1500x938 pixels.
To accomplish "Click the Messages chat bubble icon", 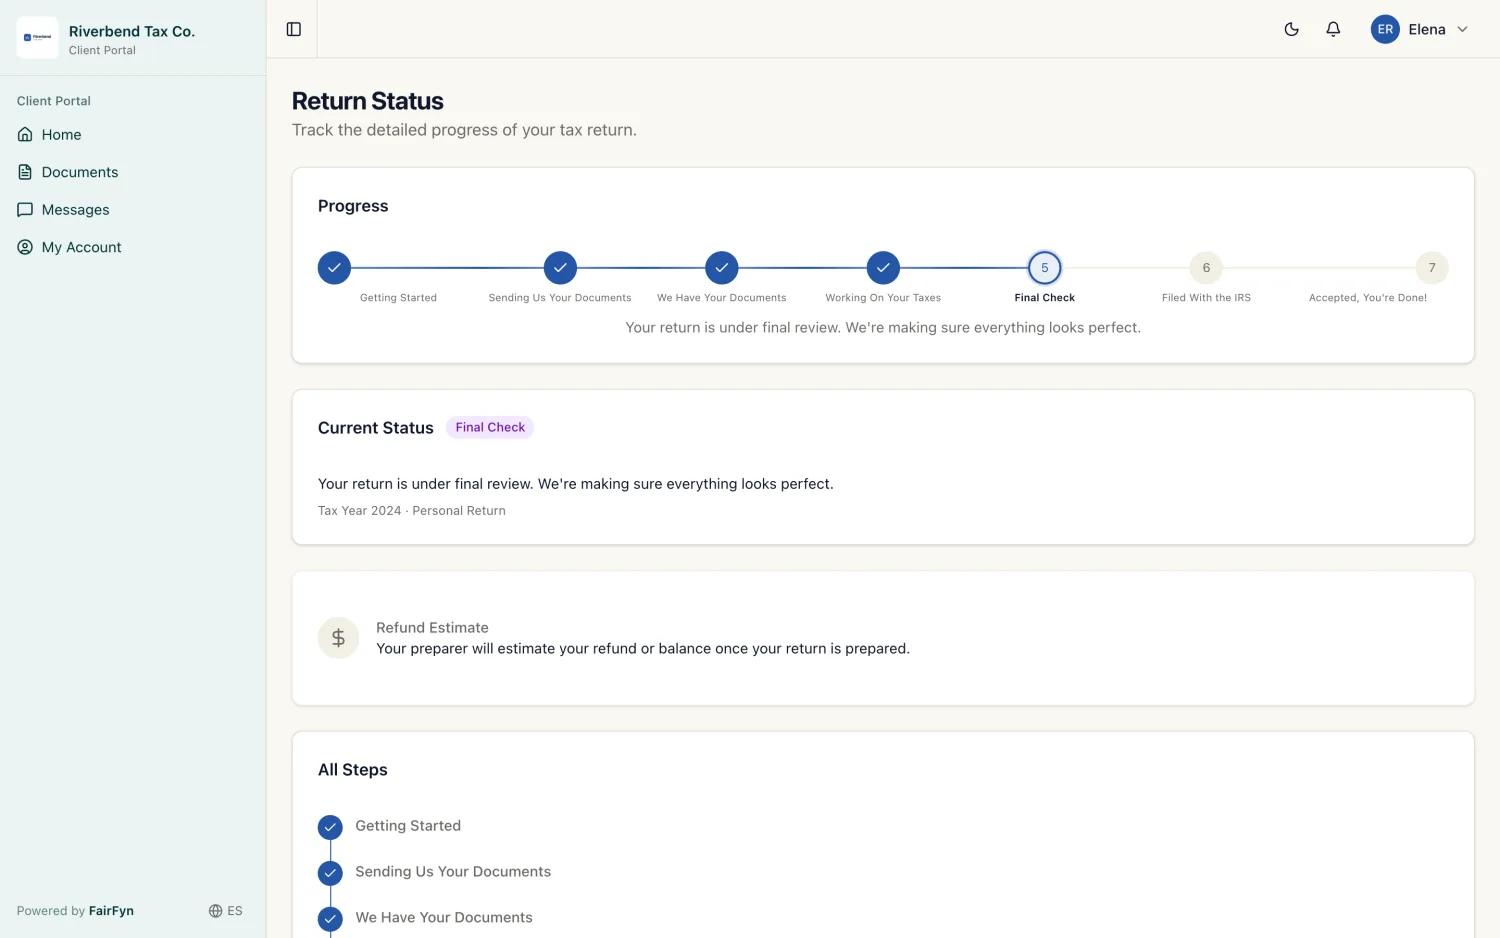I will (25, 210).
